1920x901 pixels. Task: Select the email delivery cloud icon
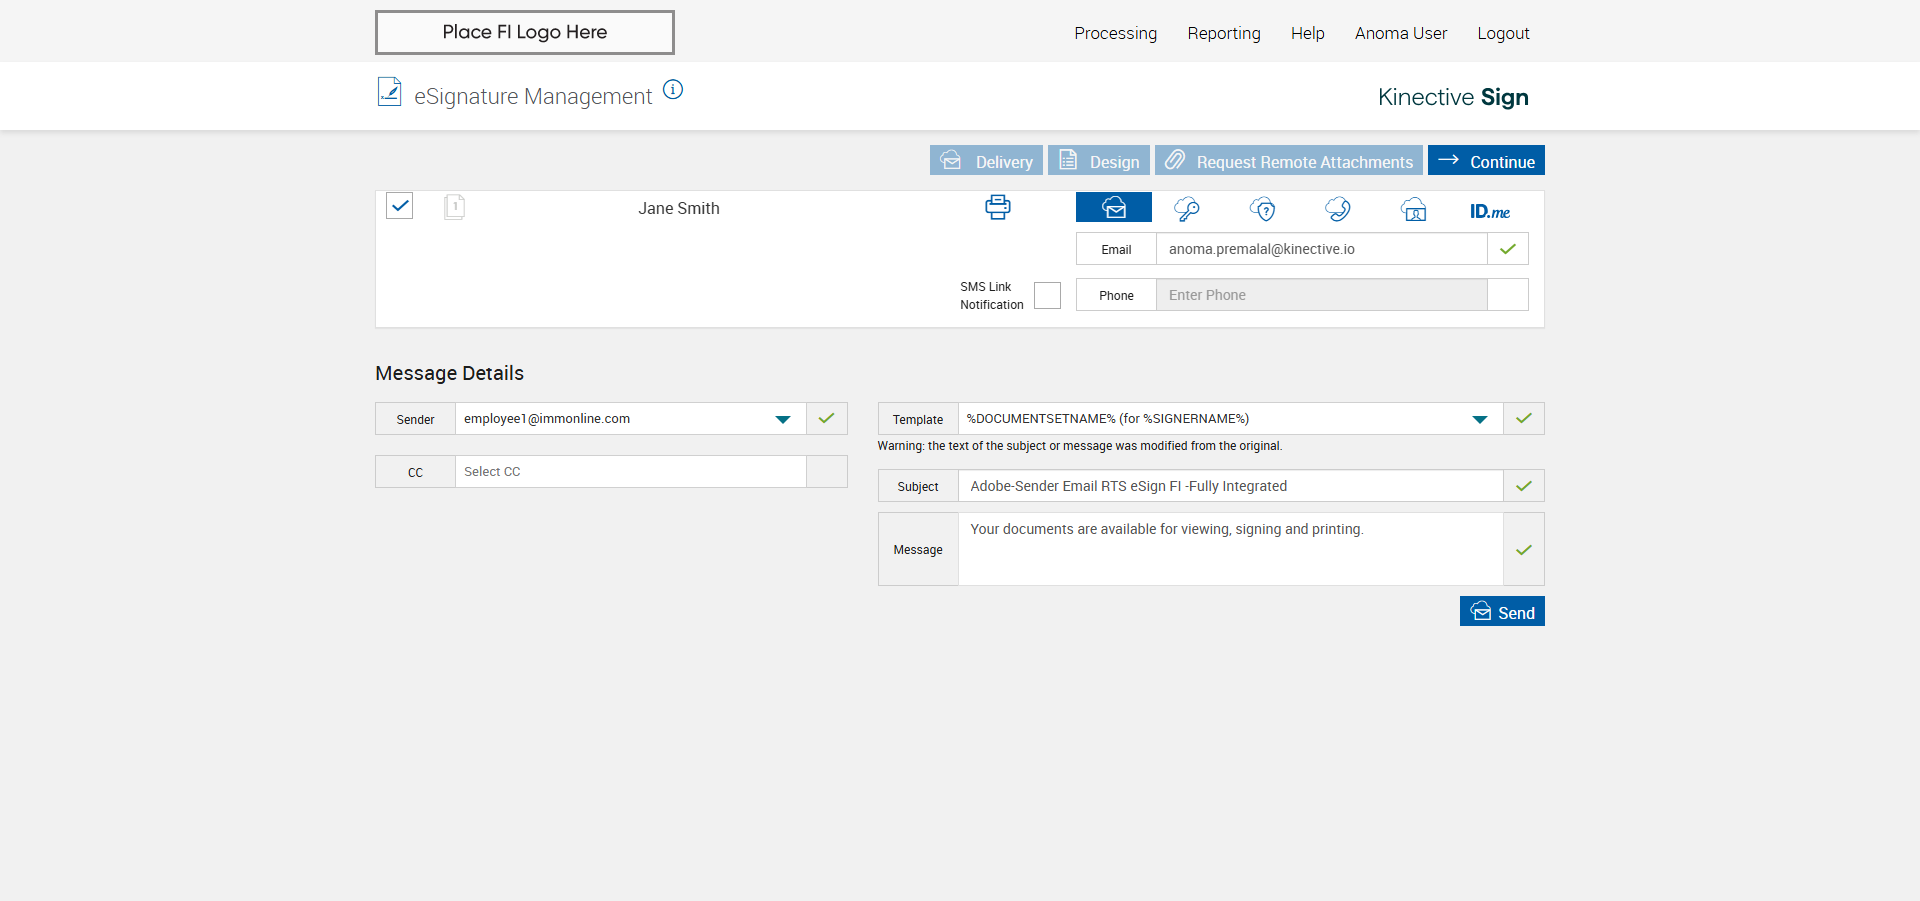point(1113,208)
